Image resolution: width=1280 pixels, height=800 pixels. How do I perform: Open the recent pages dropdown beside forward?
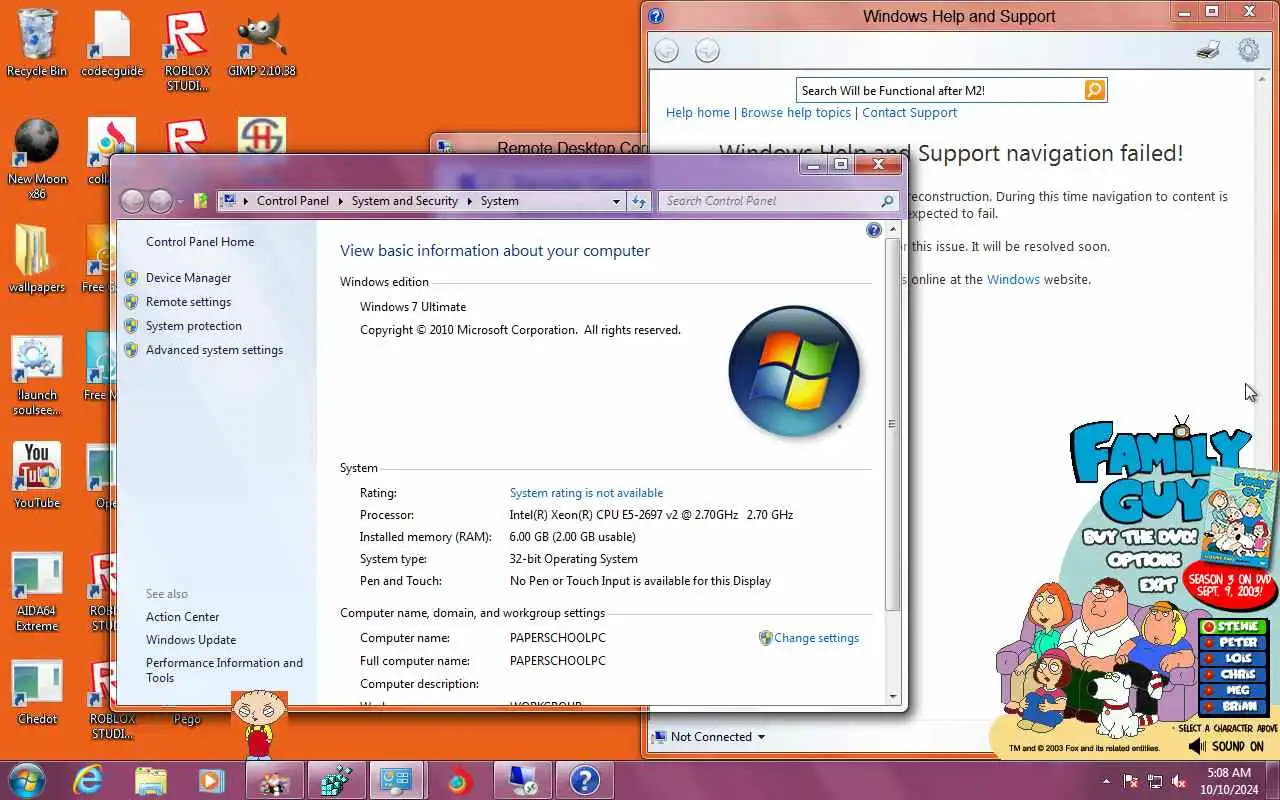pyautogui.click(x=180, y=202)
